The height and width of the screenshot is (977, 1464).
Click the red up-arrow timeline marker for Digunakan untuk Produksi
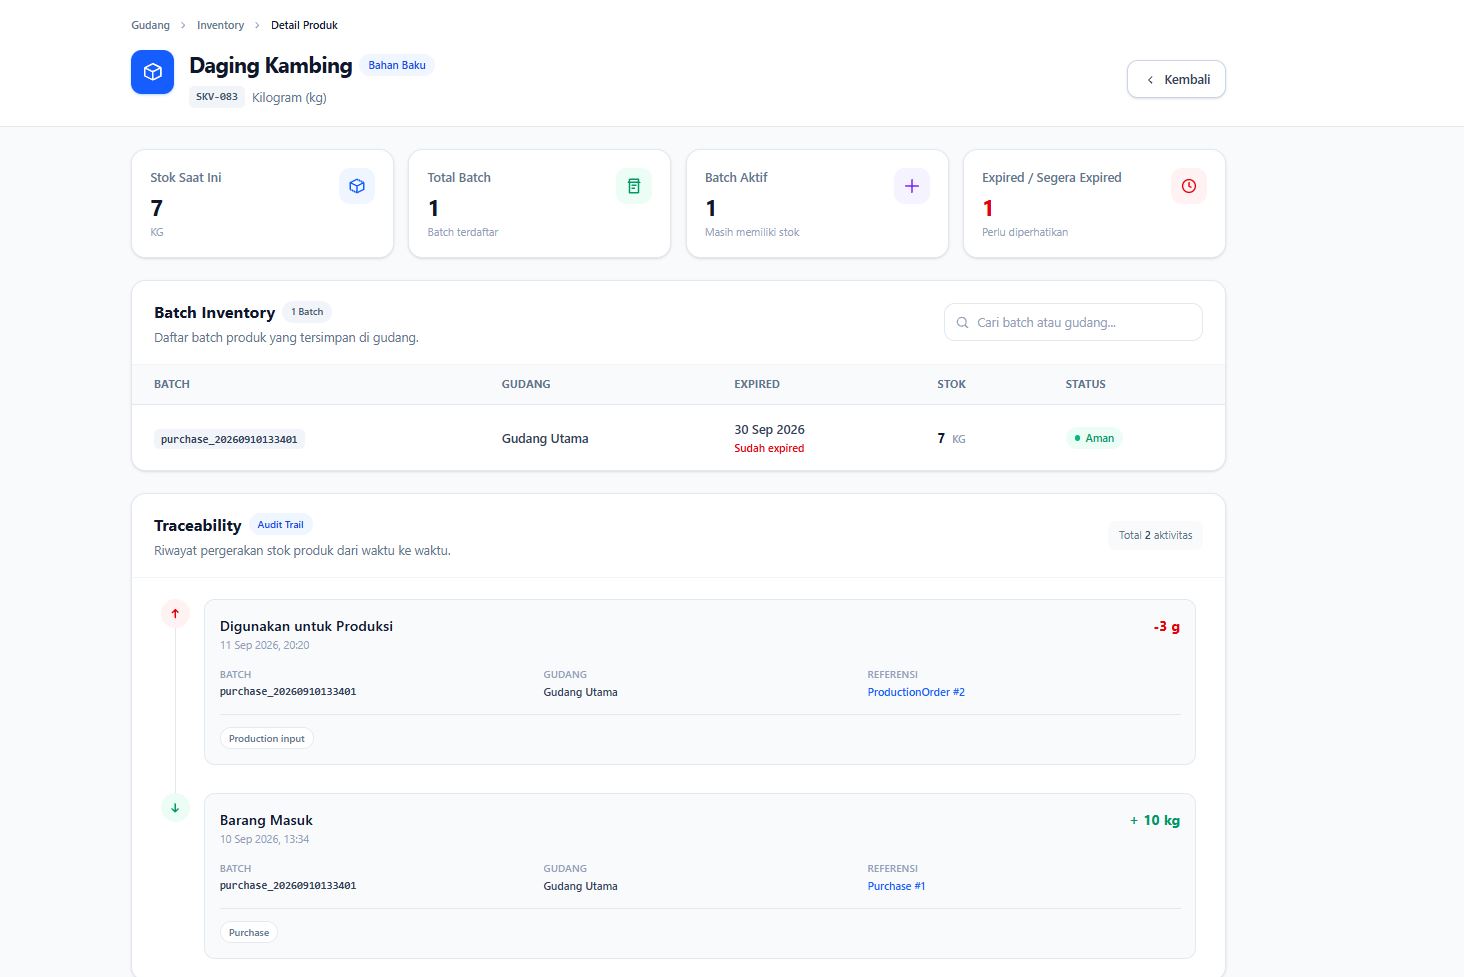(175, 614)
